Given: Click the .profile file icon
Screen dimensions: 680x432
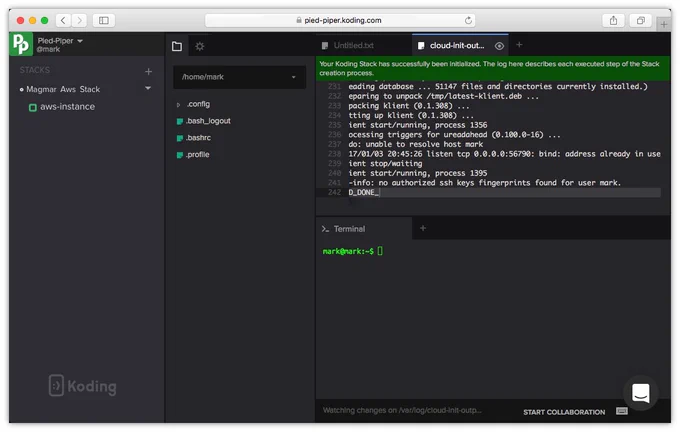Looking at the screenshot, I should coord(180,155).
